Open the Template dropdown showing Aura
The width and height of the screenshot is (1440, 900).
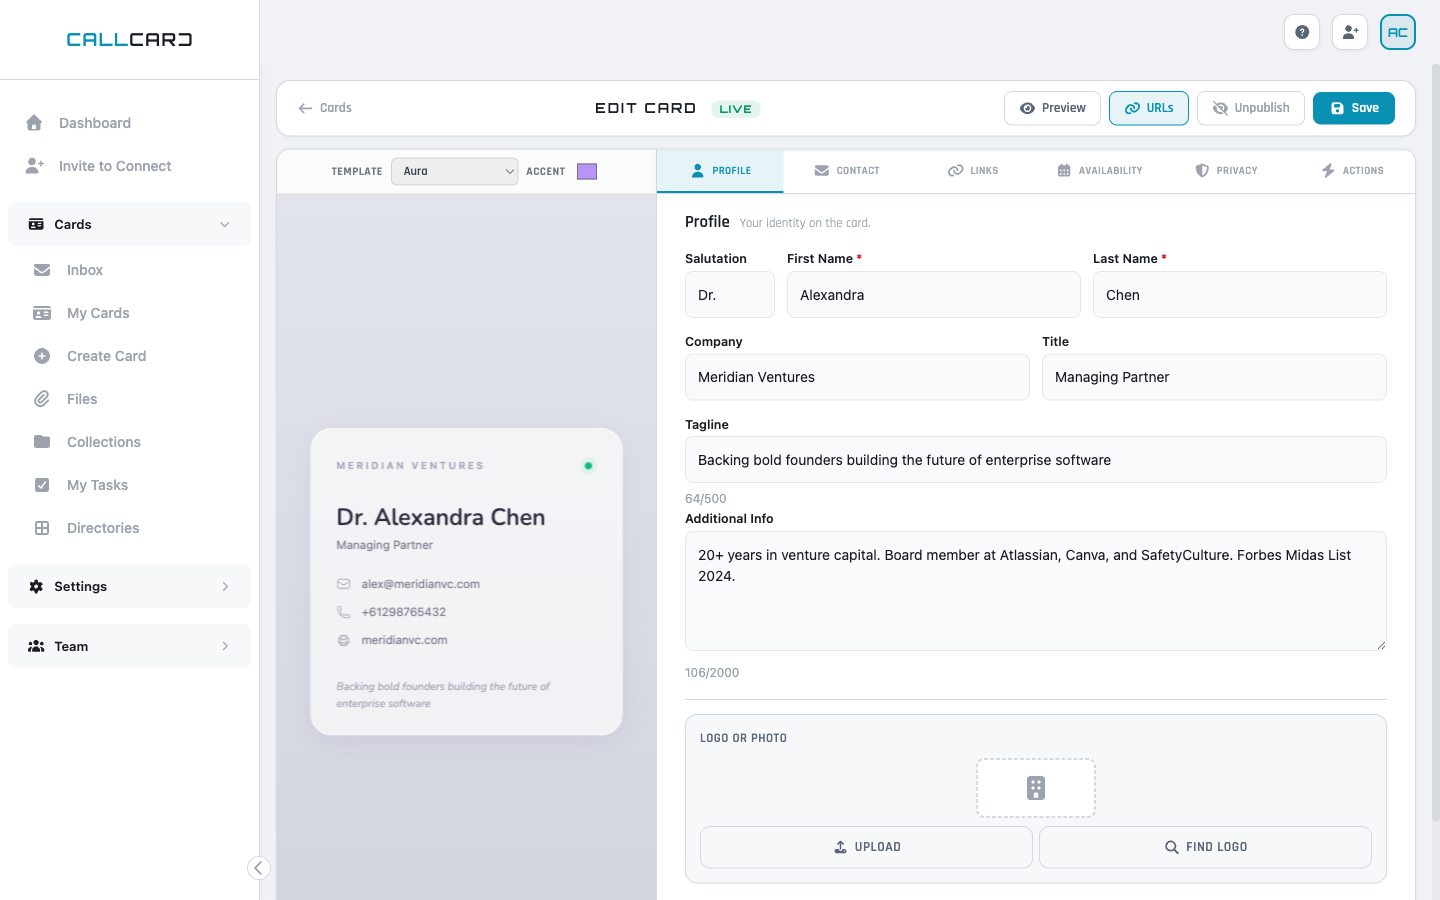click(x=455, y=171)
